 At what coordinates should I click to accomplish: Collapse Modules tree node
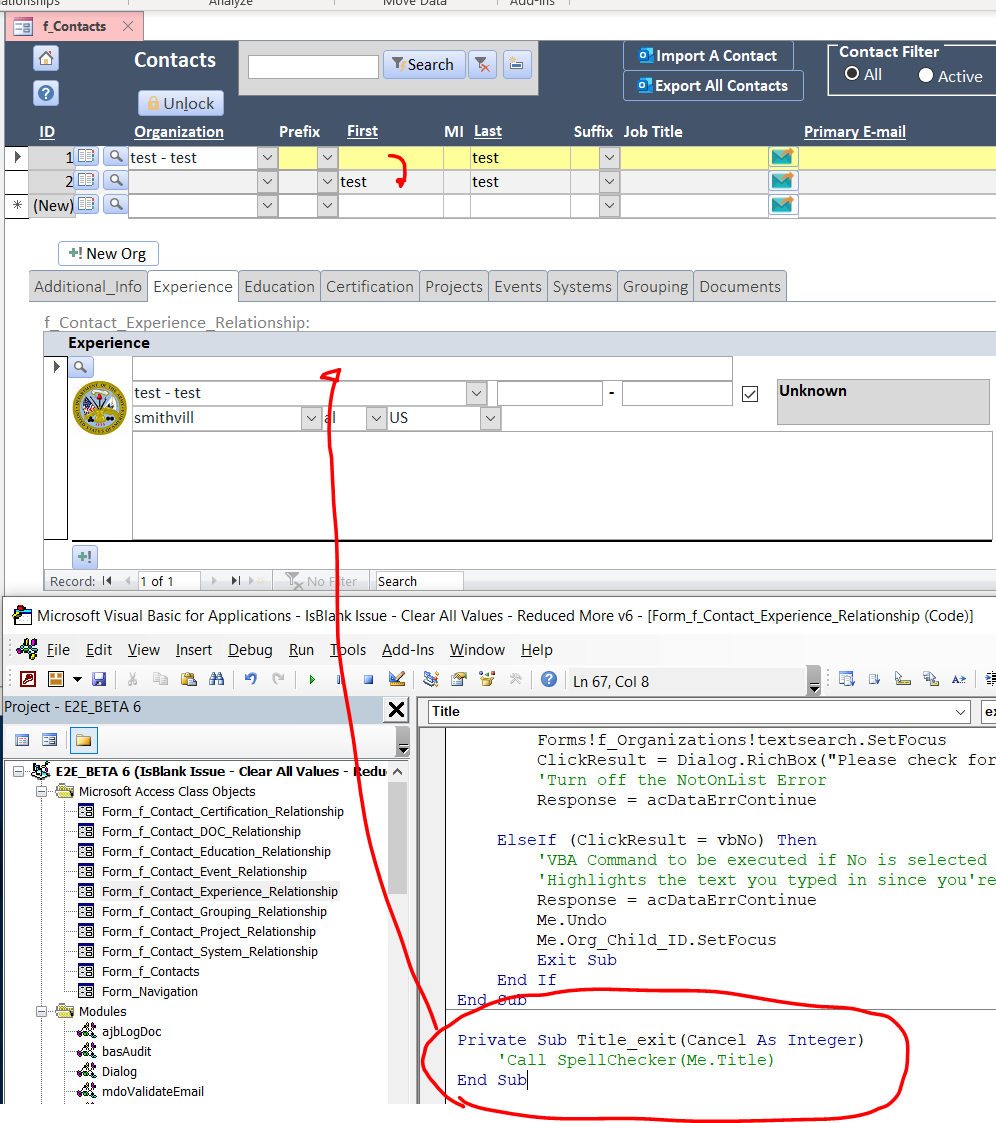coord(42,1011)
